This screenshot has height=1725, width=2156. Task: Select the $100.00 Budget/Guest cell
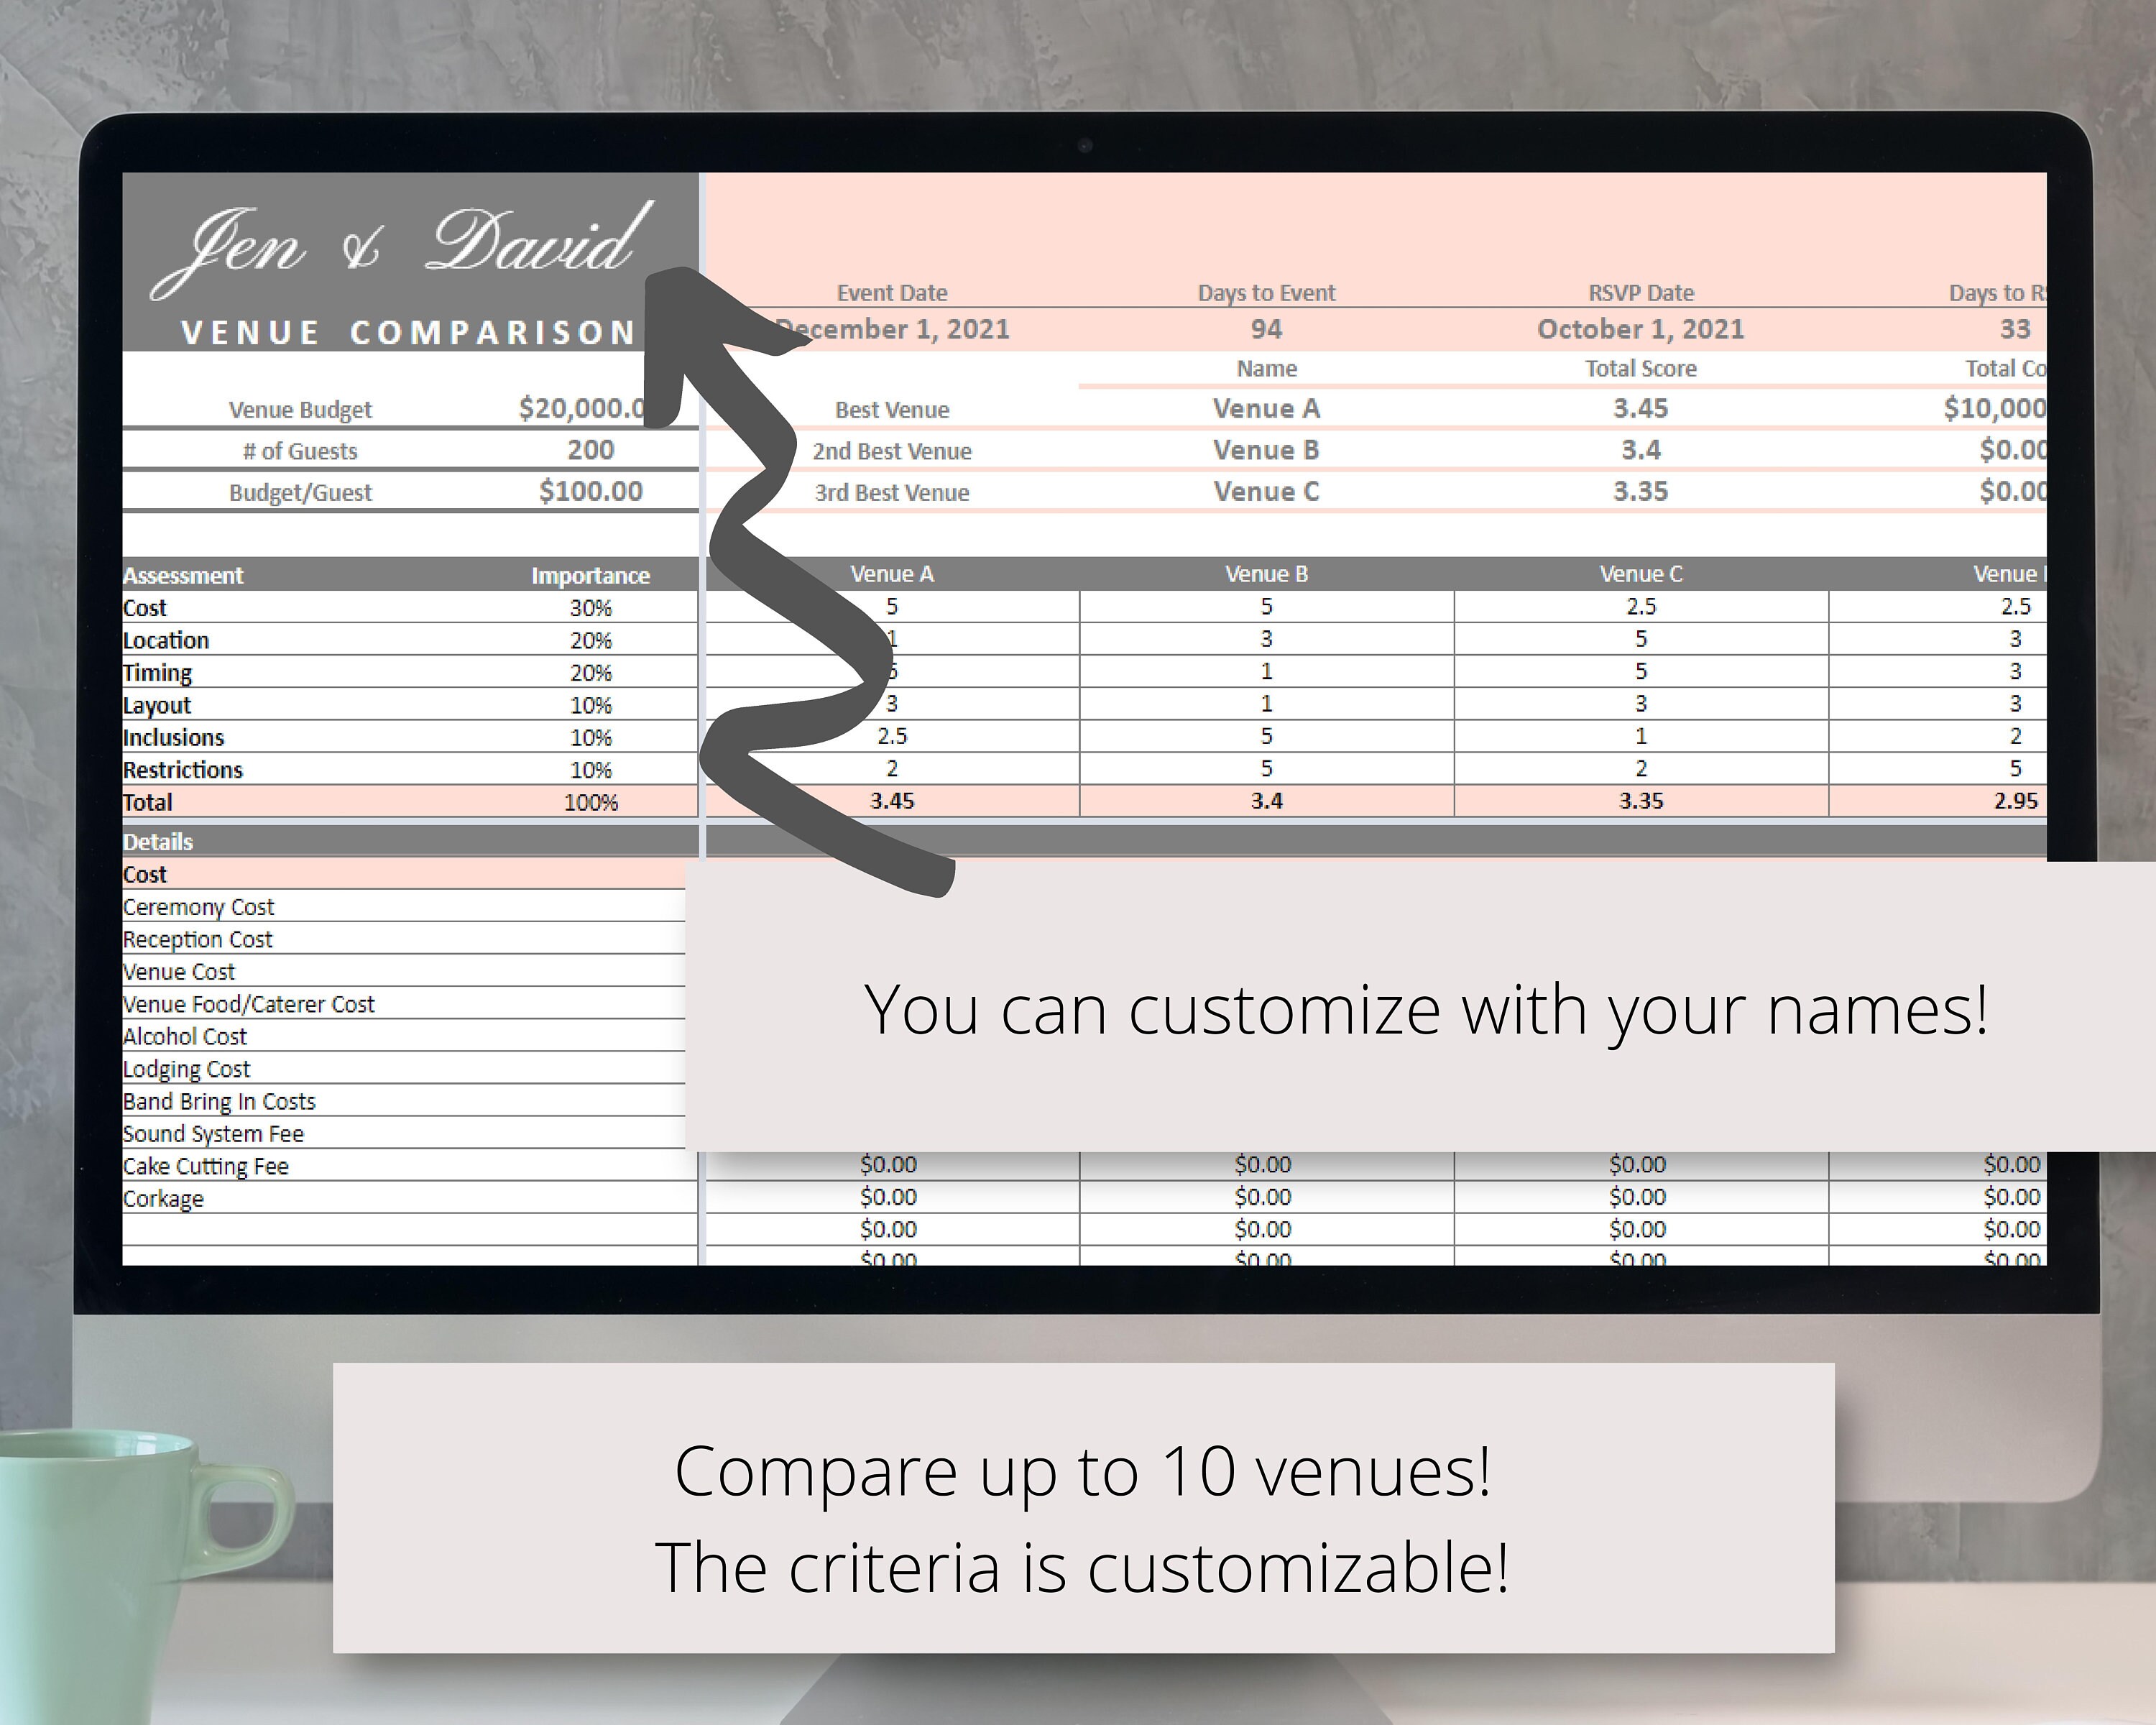point(591,491)
